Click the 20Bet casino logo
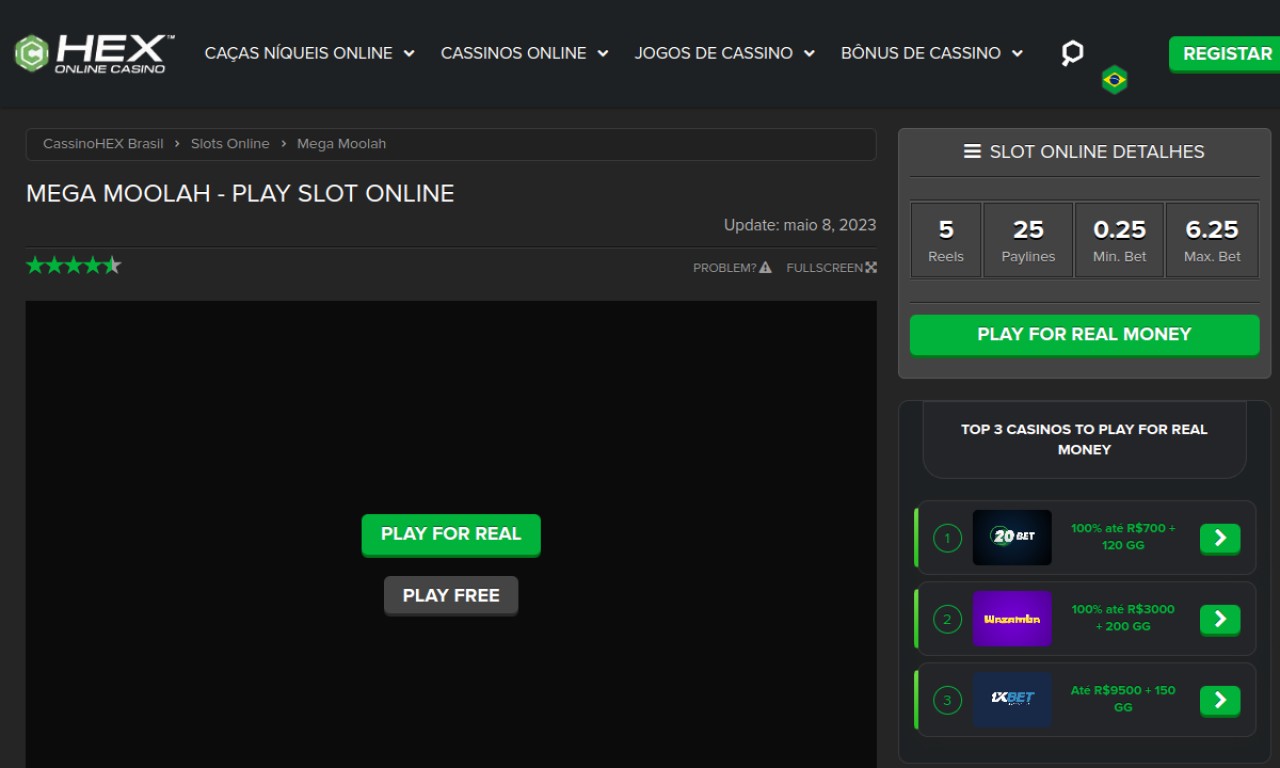 (1012, 538)
